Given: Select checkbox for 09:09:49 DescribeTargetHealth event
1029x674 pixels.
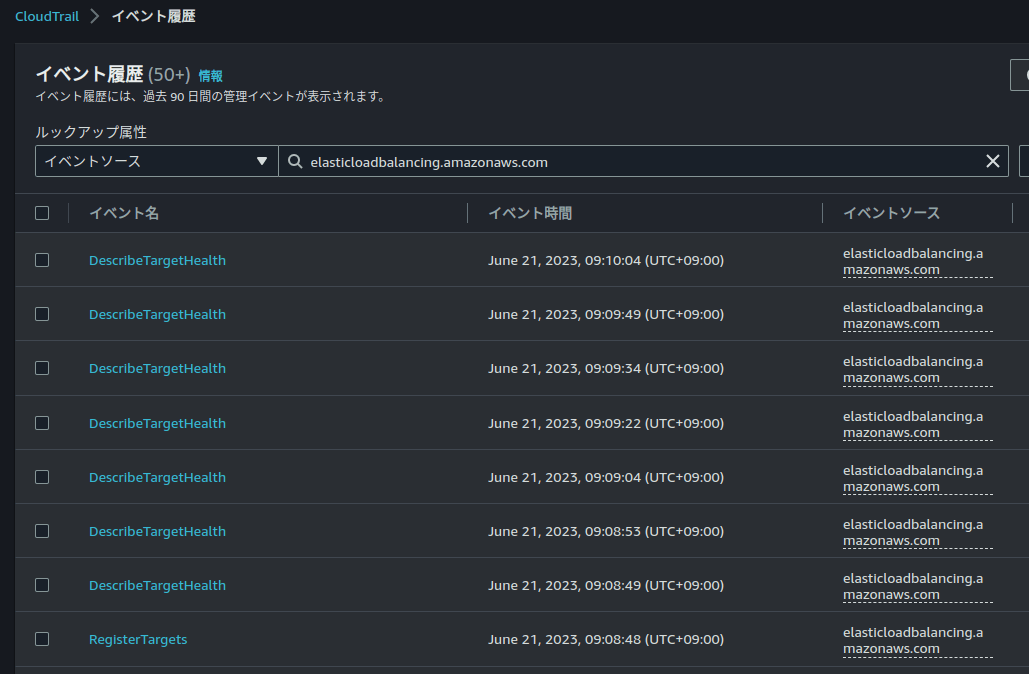Looking at the screenshot, I should point(42,314).
